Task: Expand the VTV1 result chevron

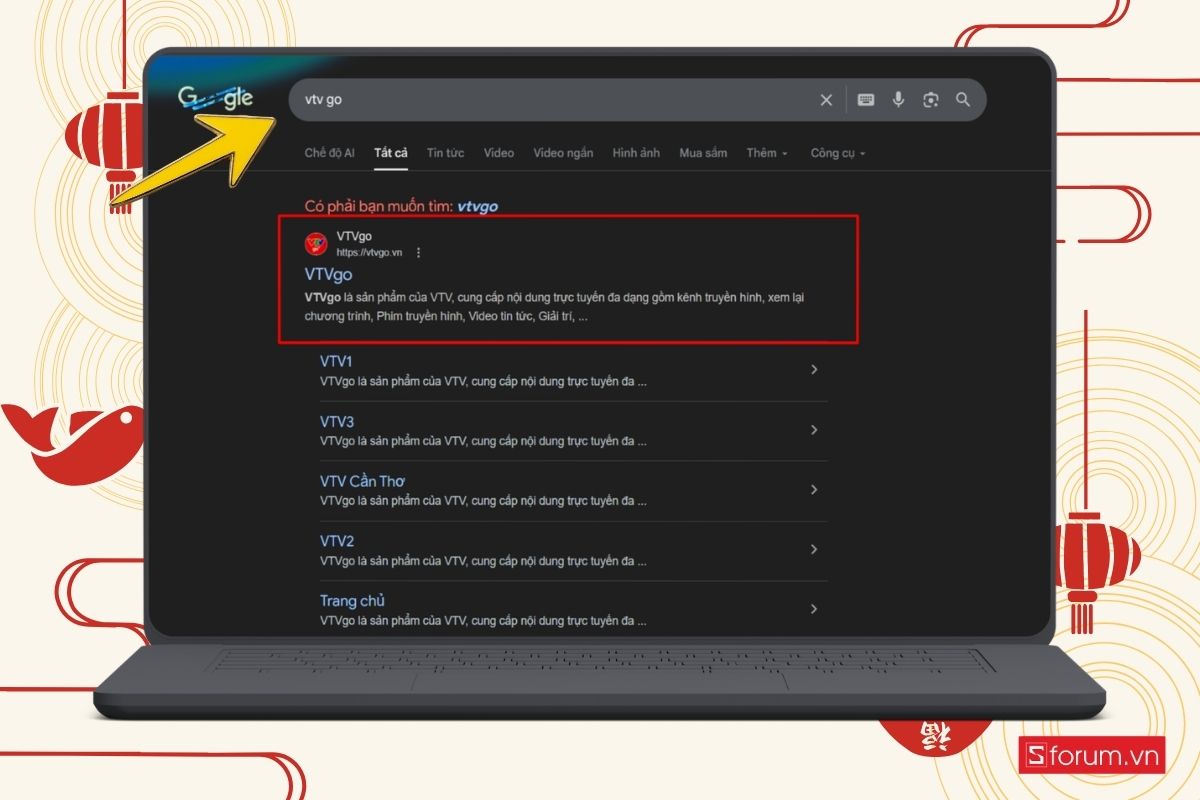Action: (814, 369)
